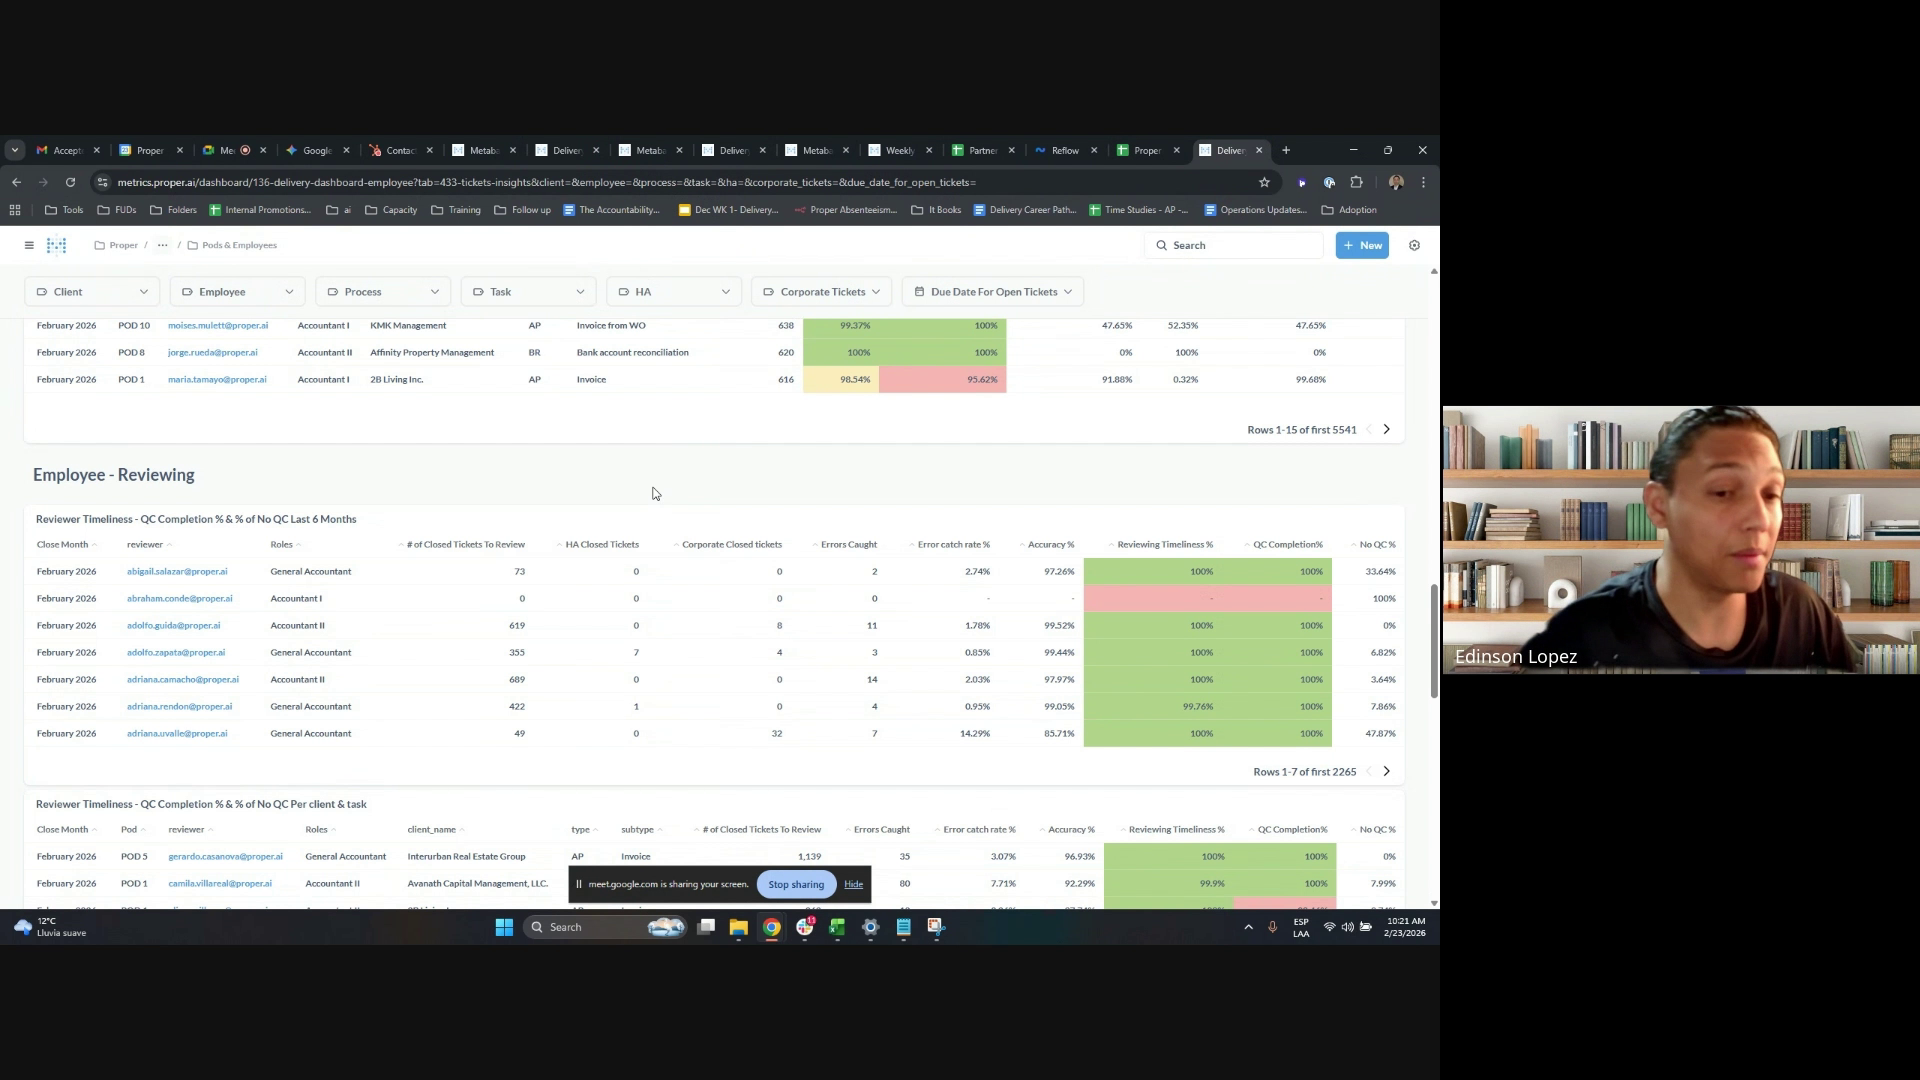The image size is (1920, 1080).
Task: Open the Due Date For Open Tickets filter
Action: [993, 292]
